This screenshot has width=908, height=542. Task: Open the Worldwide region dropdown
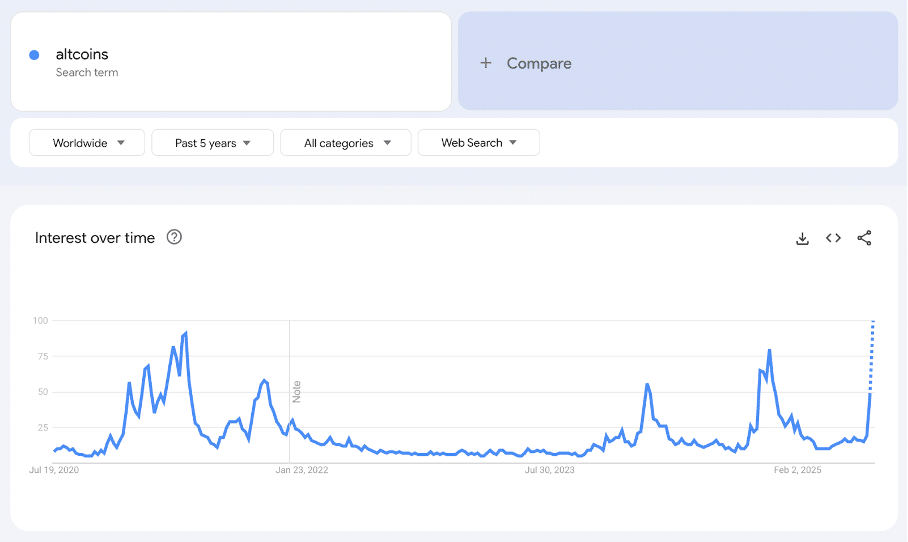(x=87, y=143)
